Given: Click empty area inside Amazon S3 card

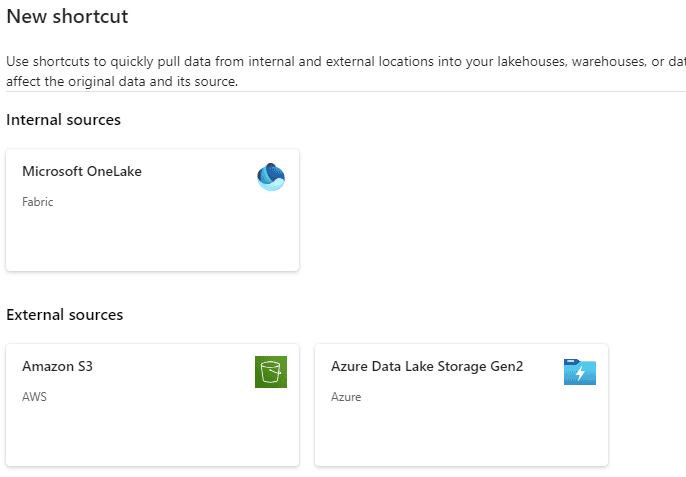Looking at the screenshot, I should [152, 435].
